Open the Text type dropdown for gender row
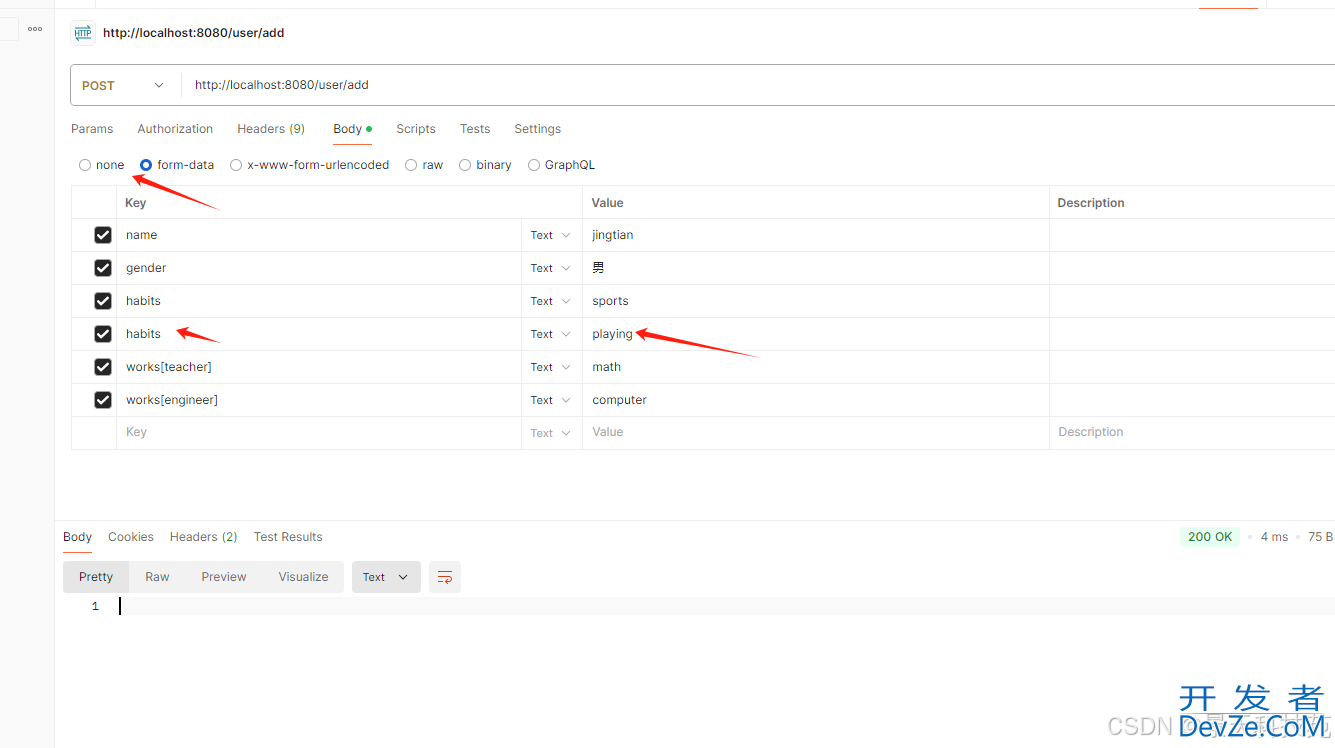1335x748 pixels. (551, 268)
